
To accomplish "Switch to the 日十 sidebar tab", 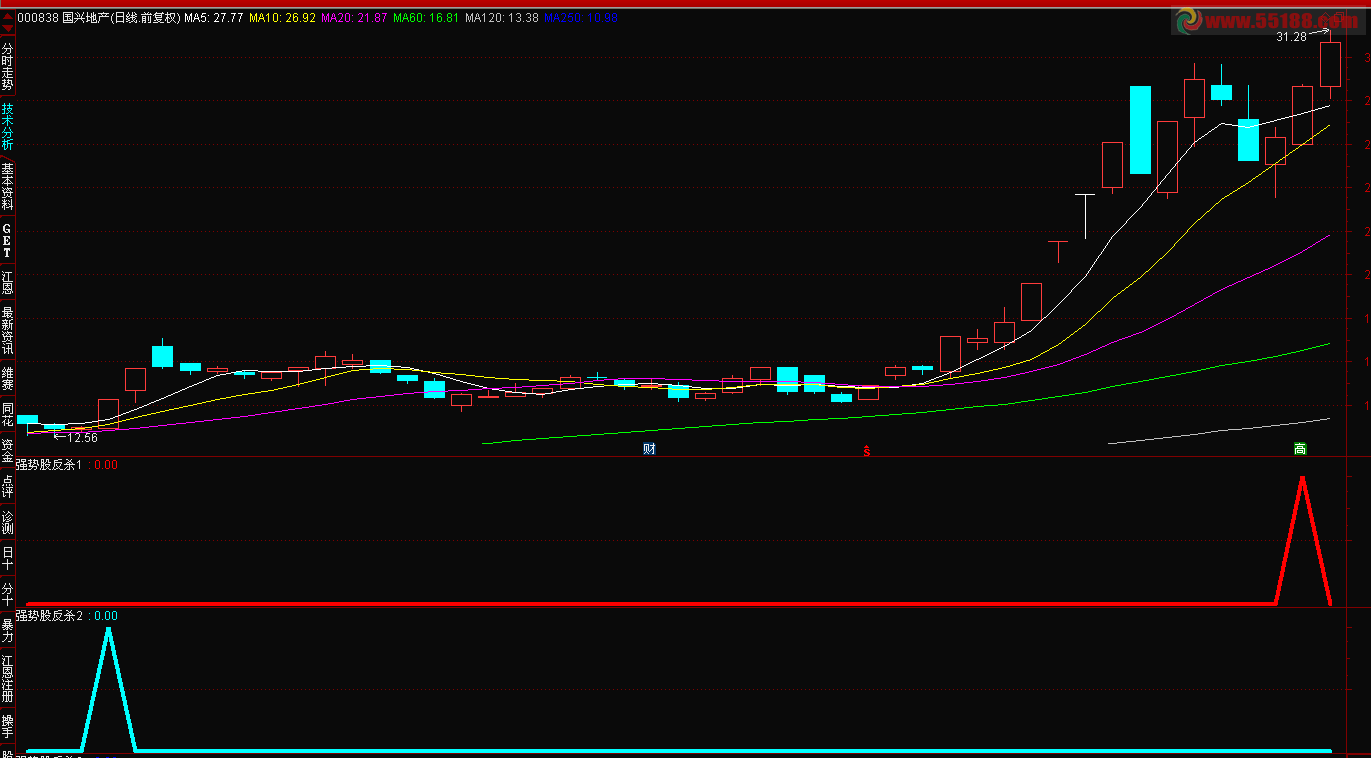I will coord(7,558).
